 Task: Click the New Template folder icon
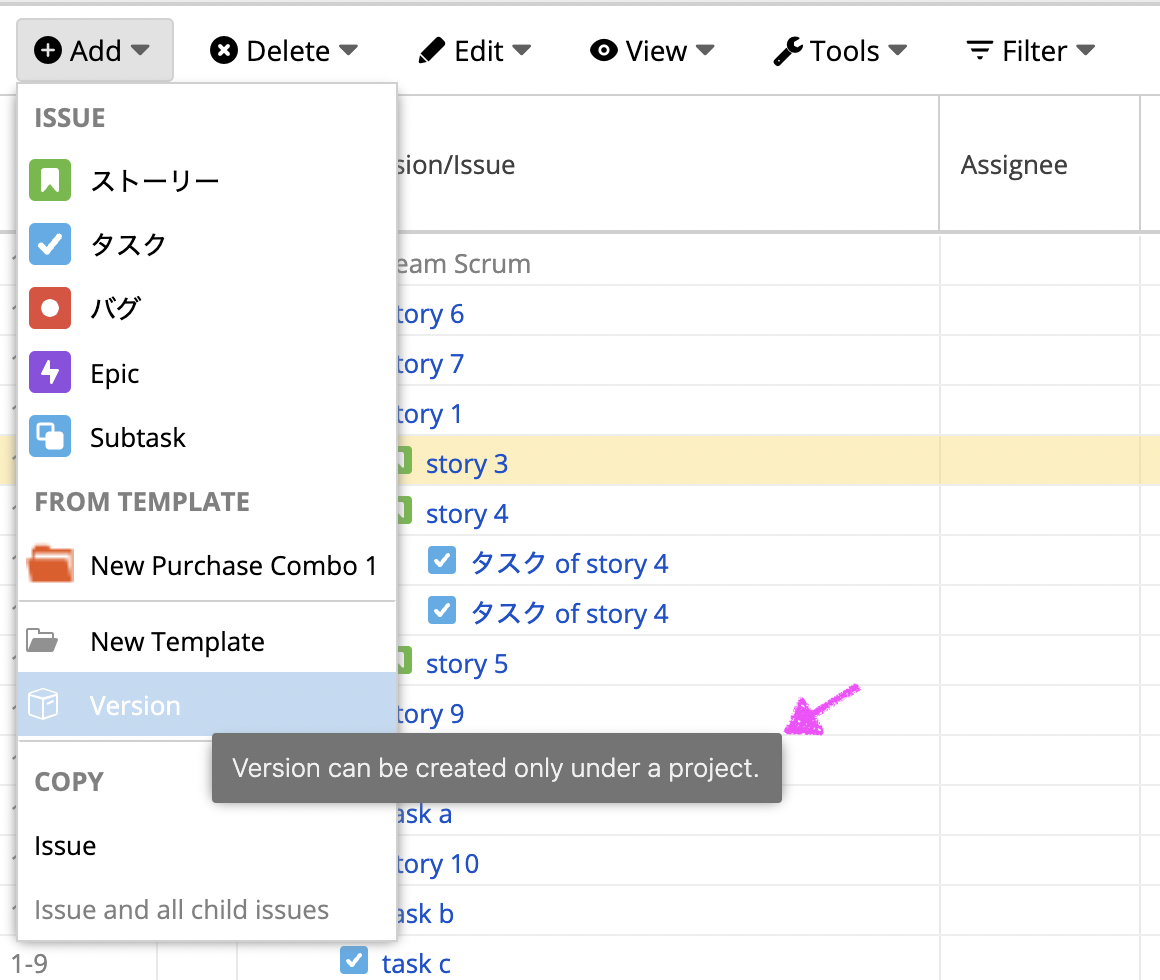coord(42,641)
